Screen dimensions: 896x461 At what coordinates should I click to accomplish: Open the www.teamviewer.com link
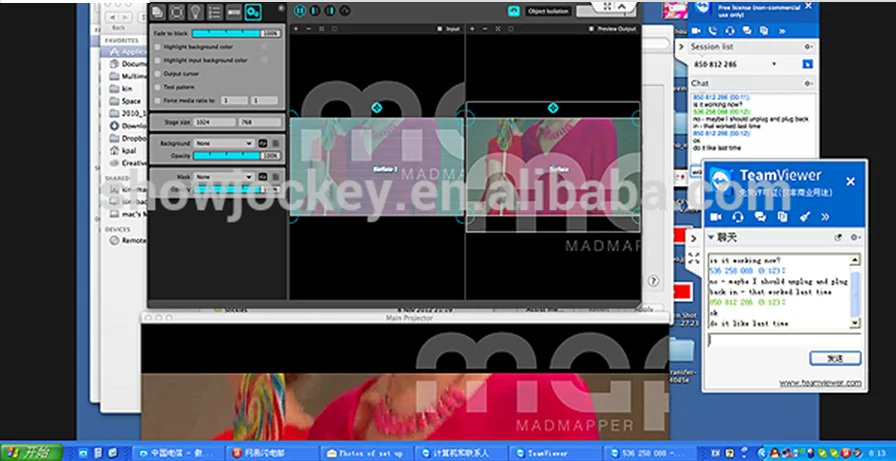pos(820,382)
